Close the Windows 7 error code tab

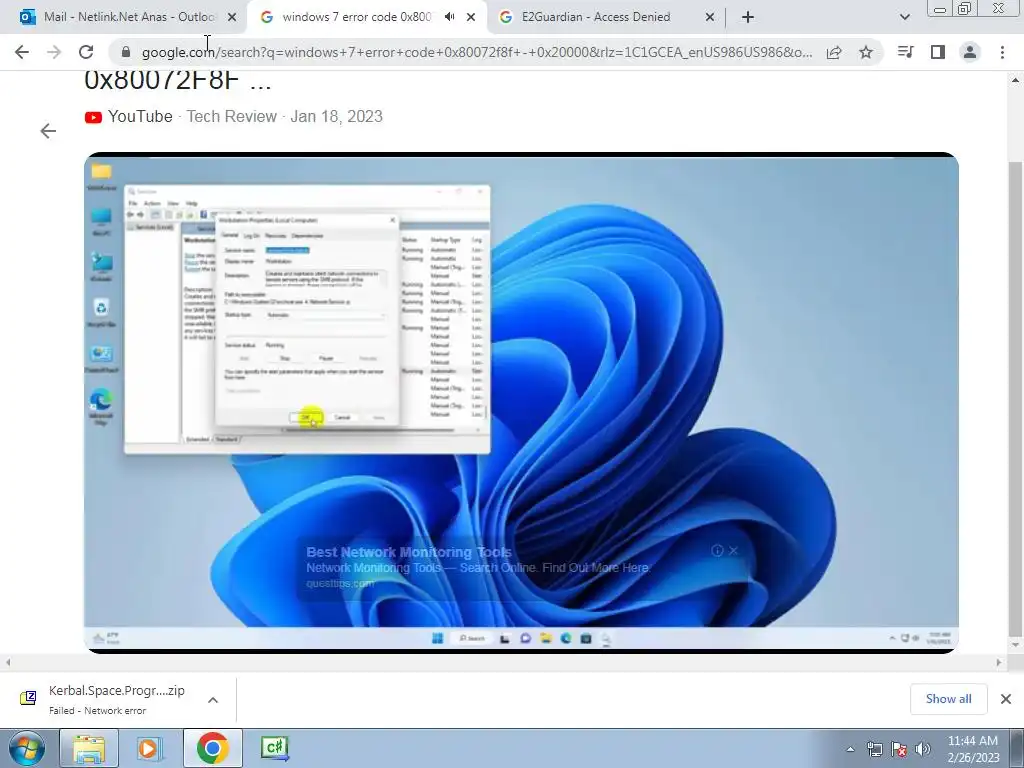(471, 18)
